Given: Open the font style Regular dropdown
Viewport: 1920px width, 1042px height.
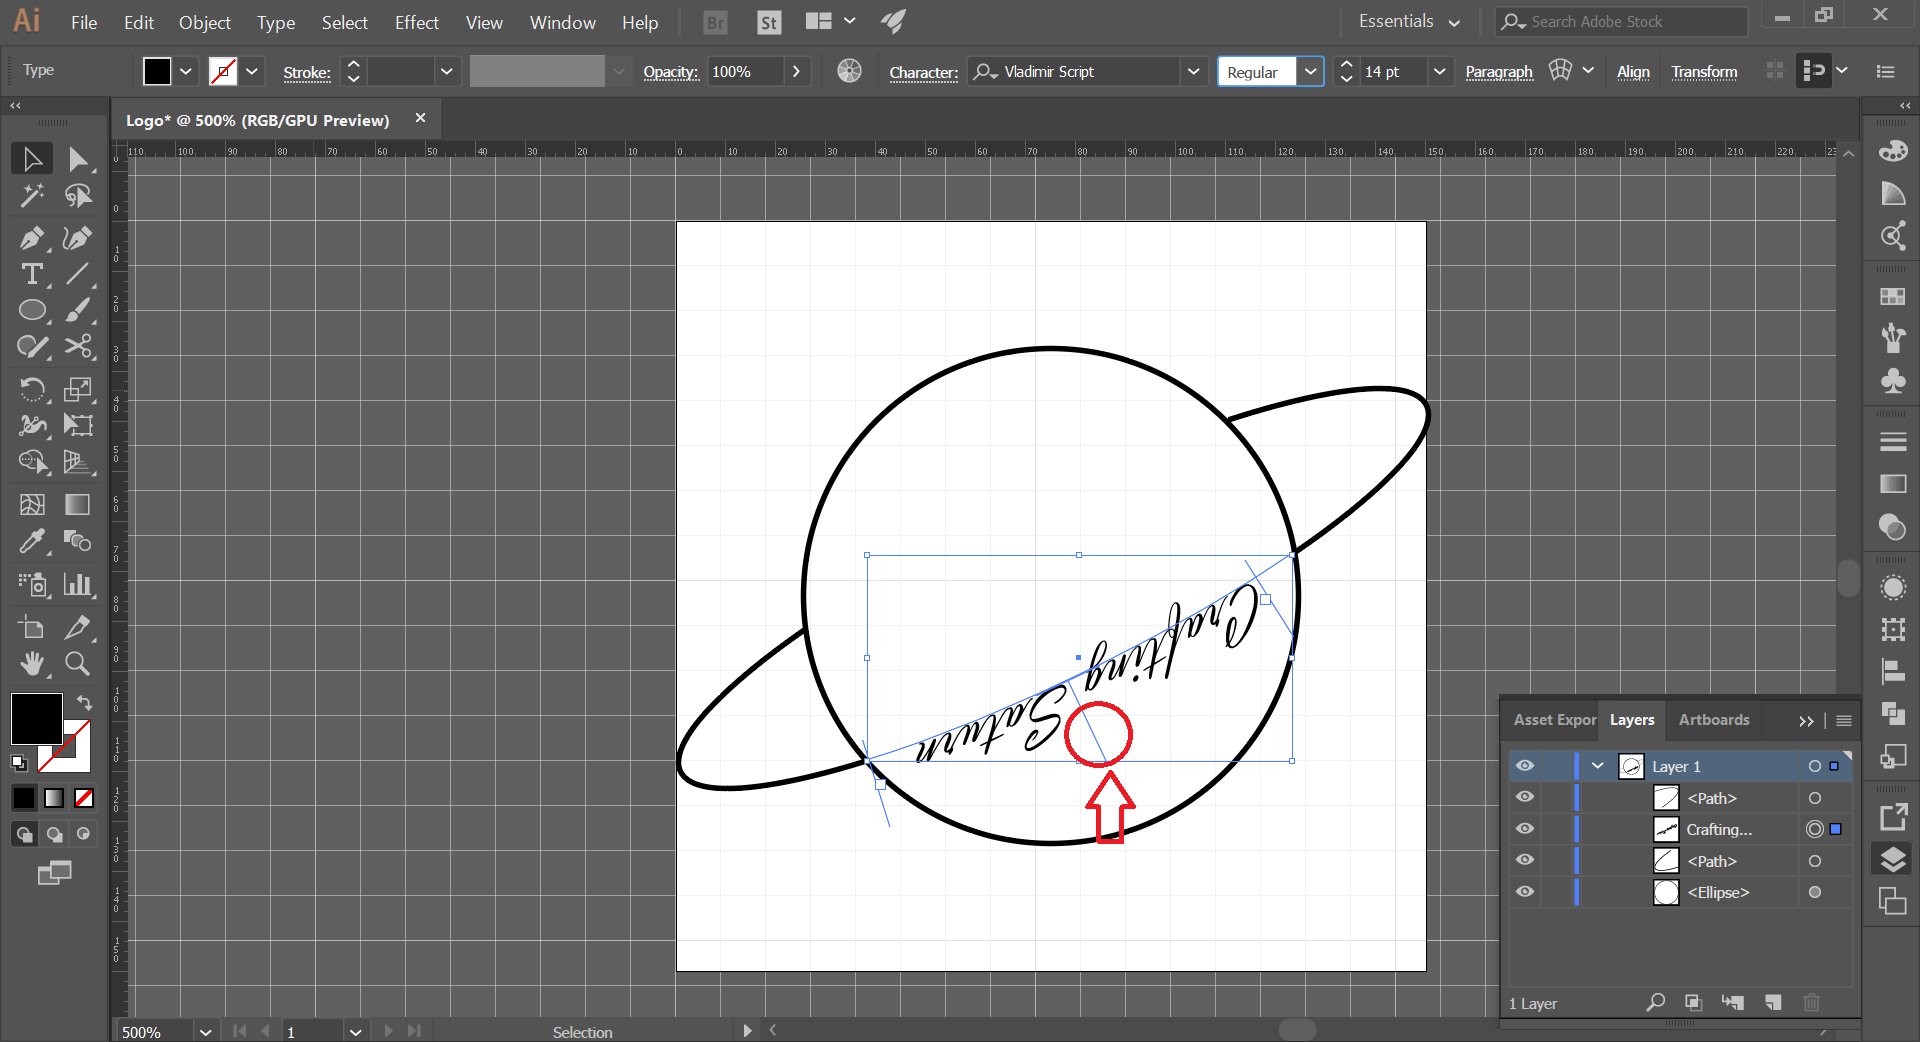Looking at the screenshot, I should pos(1310,71).
